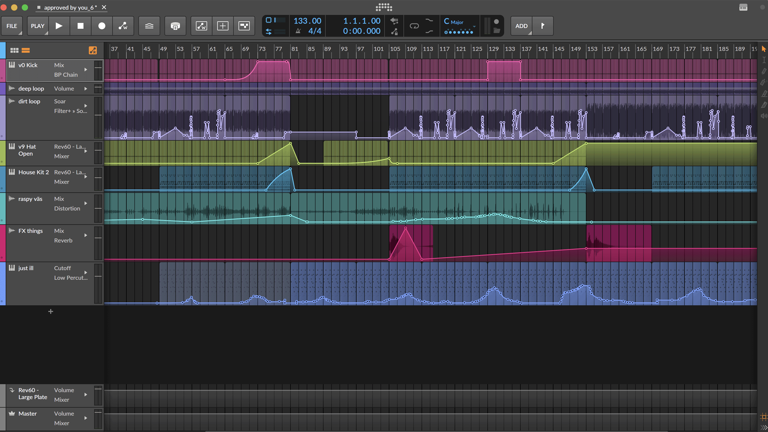The height and width of the screenshot is (432, 768).
Task: Click just ill instrument track icon
Action: (12, 267)
